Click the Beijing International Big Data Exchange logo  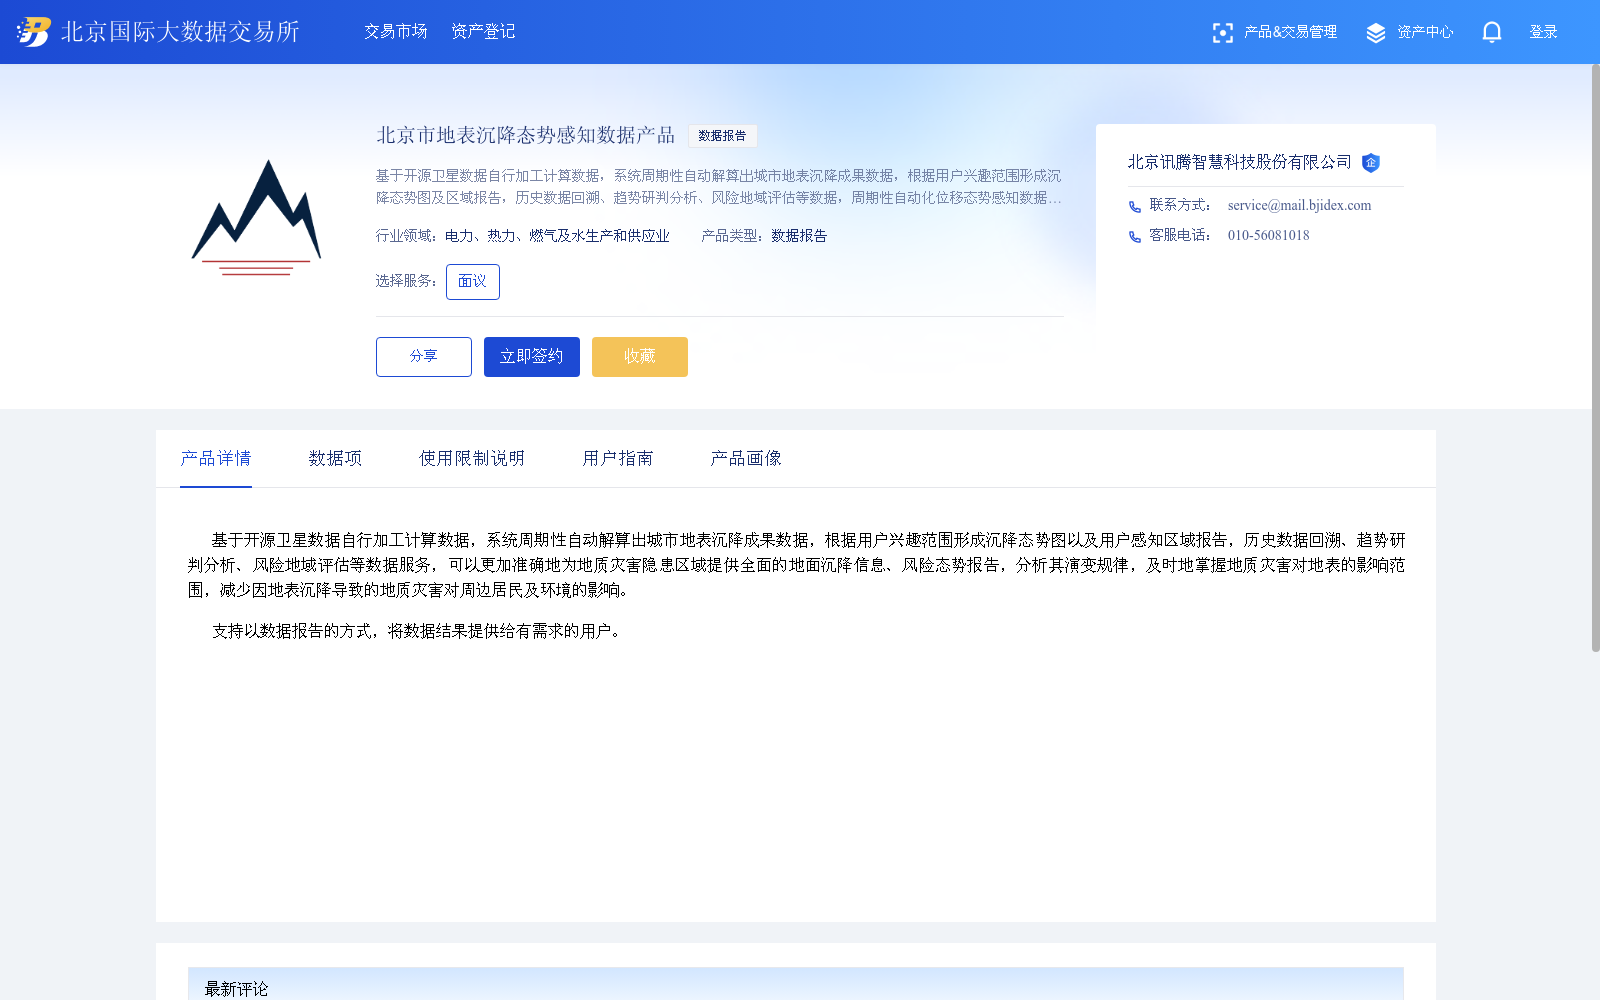click(x=33, y=32)
